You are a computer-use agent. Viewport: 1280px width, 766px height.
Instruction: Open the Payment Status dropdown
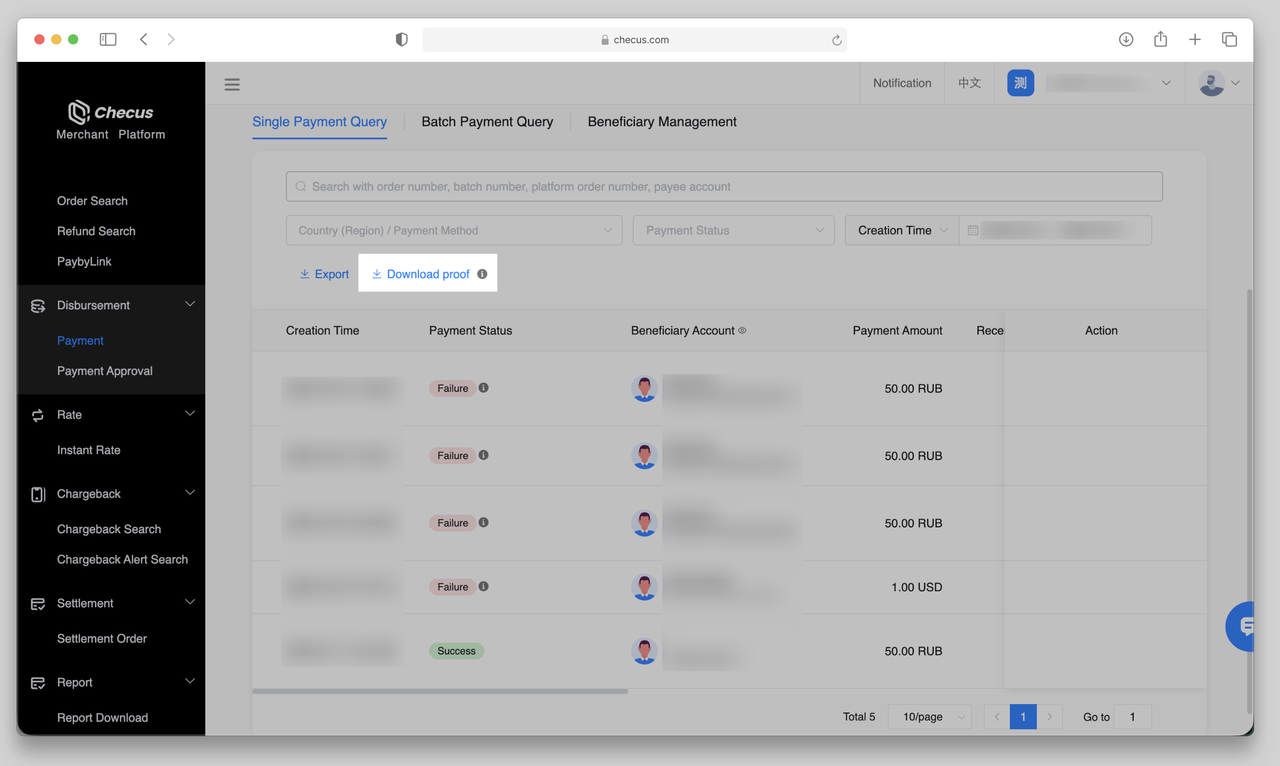tap(733, 230)
